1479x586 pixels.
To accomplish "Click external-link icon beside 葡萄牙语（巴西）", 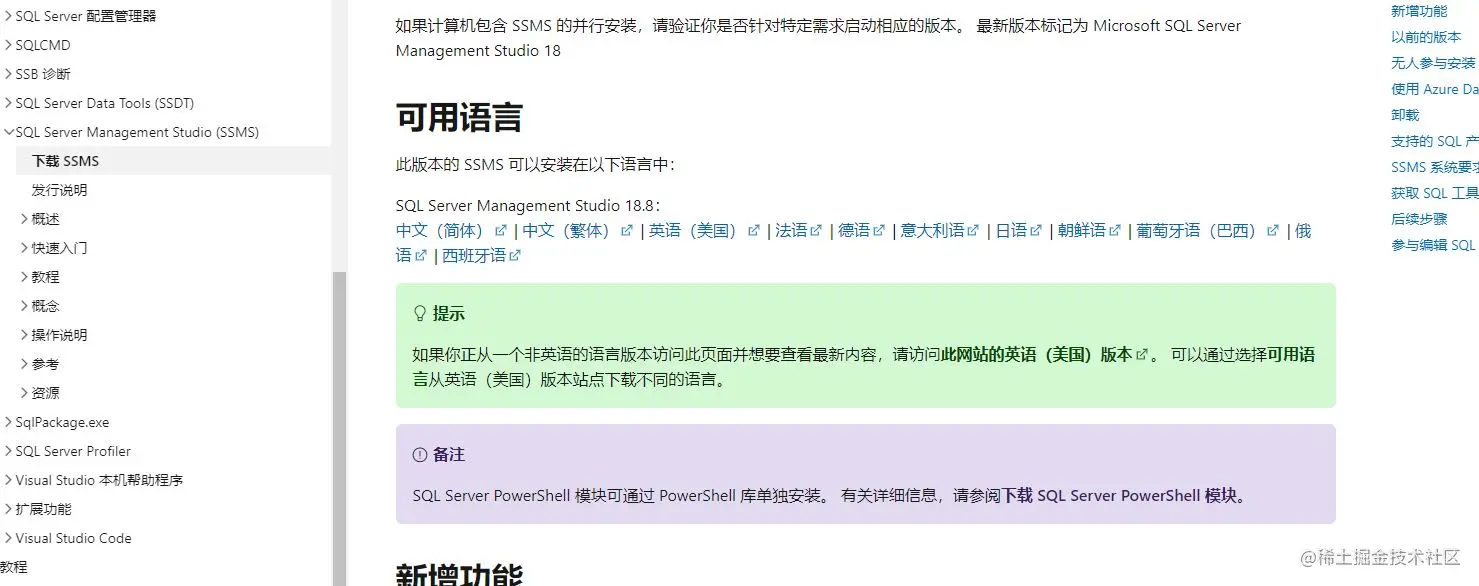I will coord(1272,231).
